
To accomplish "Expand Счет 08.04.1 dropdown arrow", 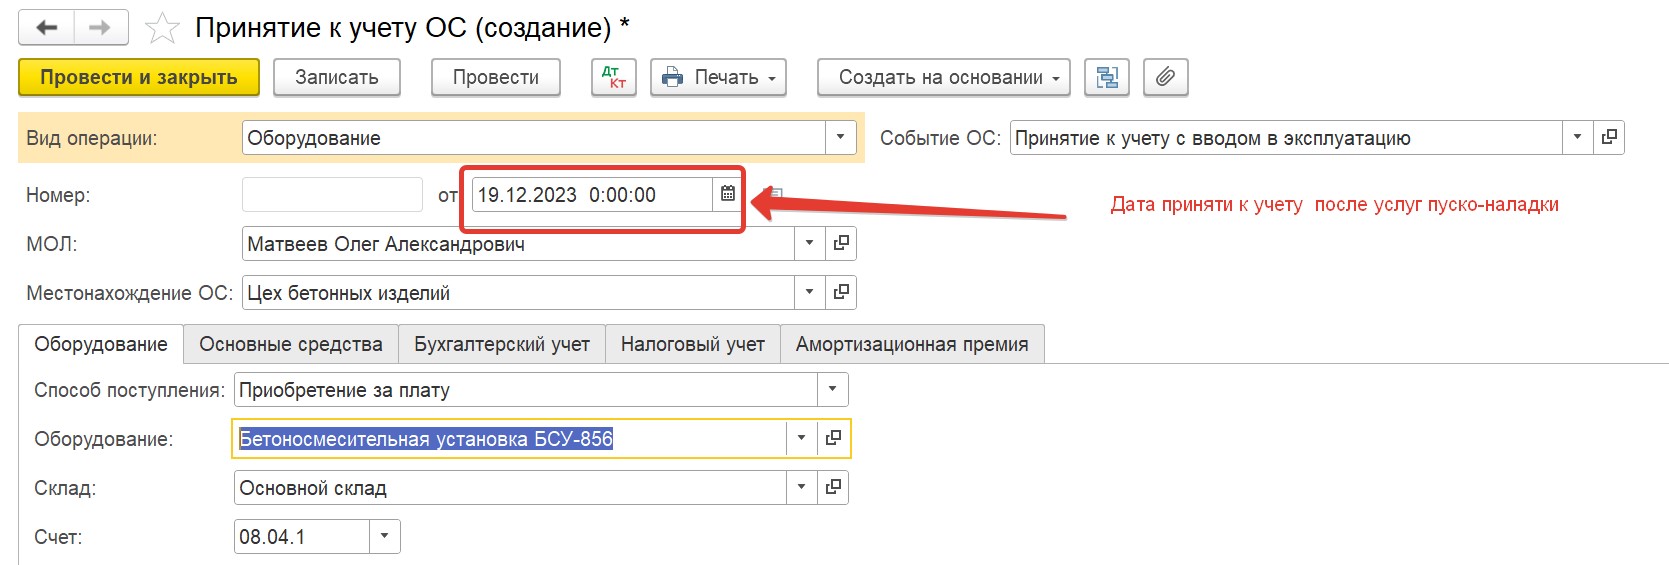I will [x=384, y=536].
